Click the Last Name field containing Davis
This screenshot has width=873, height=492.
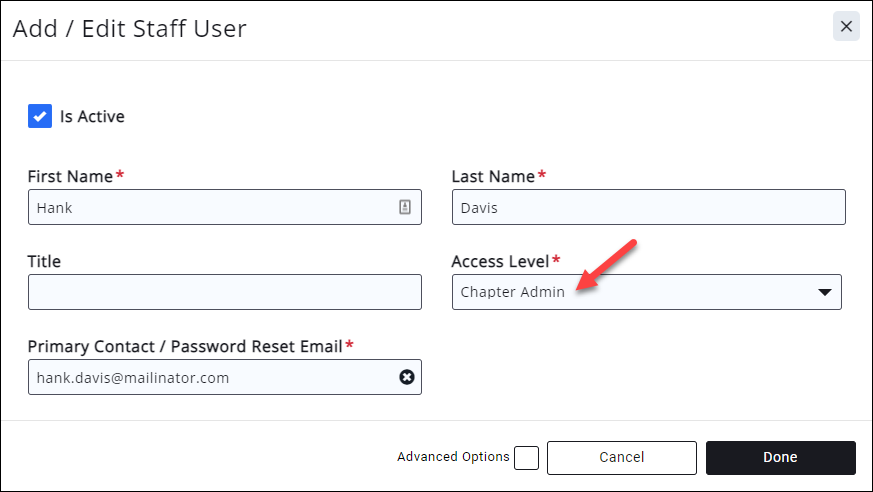click(x=648, y=207)
